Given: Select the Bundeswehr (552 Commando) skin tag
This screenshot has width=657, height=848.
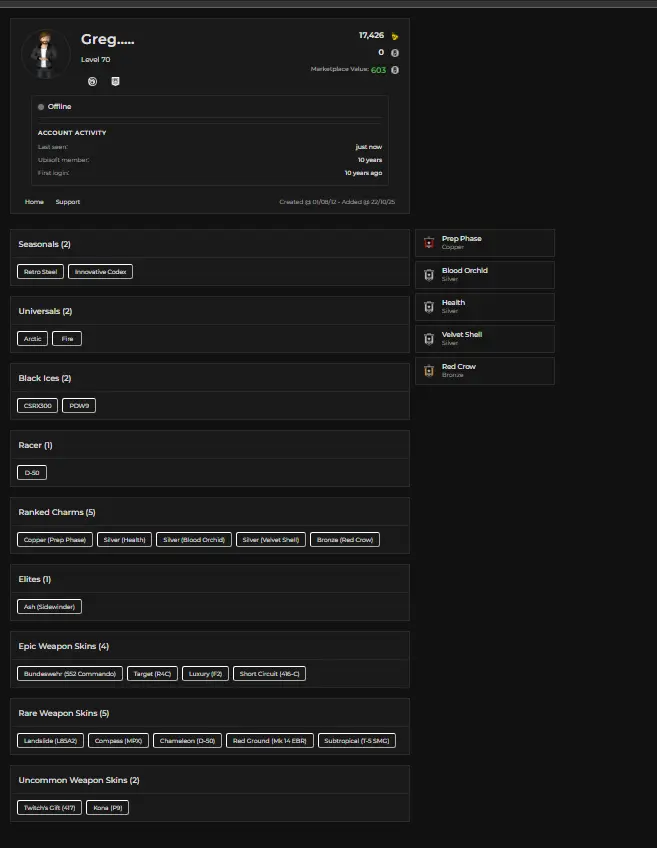Looking at the screenshot, I should [70, 674].
